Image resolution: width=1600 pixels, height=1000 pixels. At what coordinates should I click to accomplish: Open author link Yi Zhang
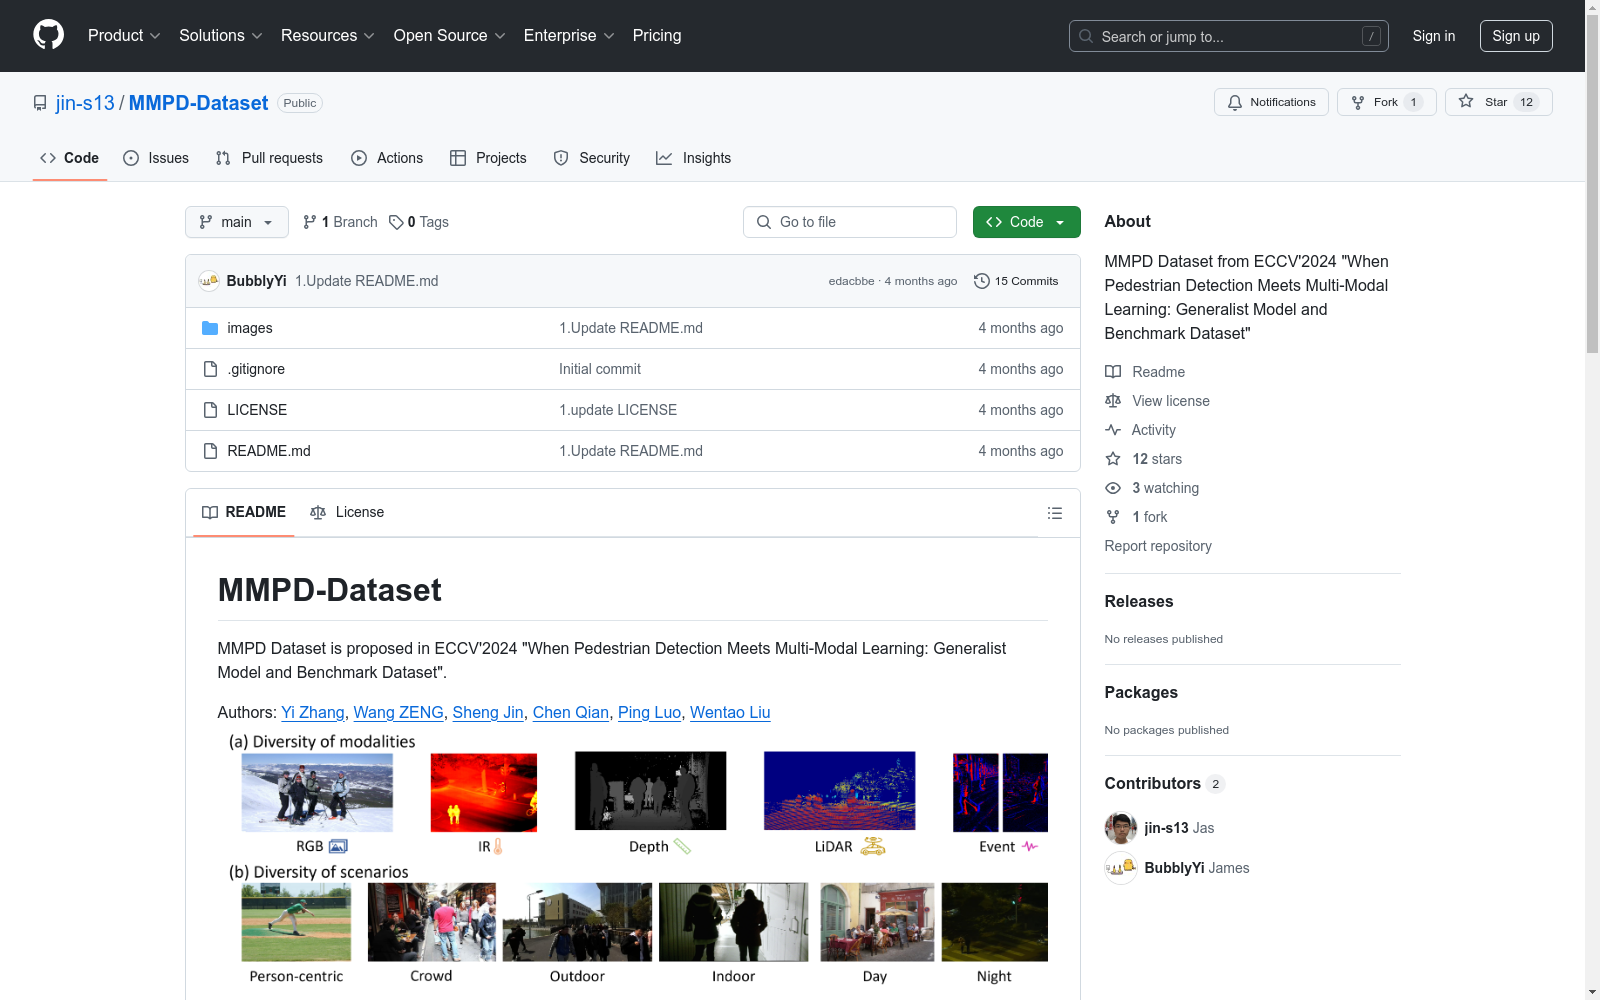coord(312,712)
